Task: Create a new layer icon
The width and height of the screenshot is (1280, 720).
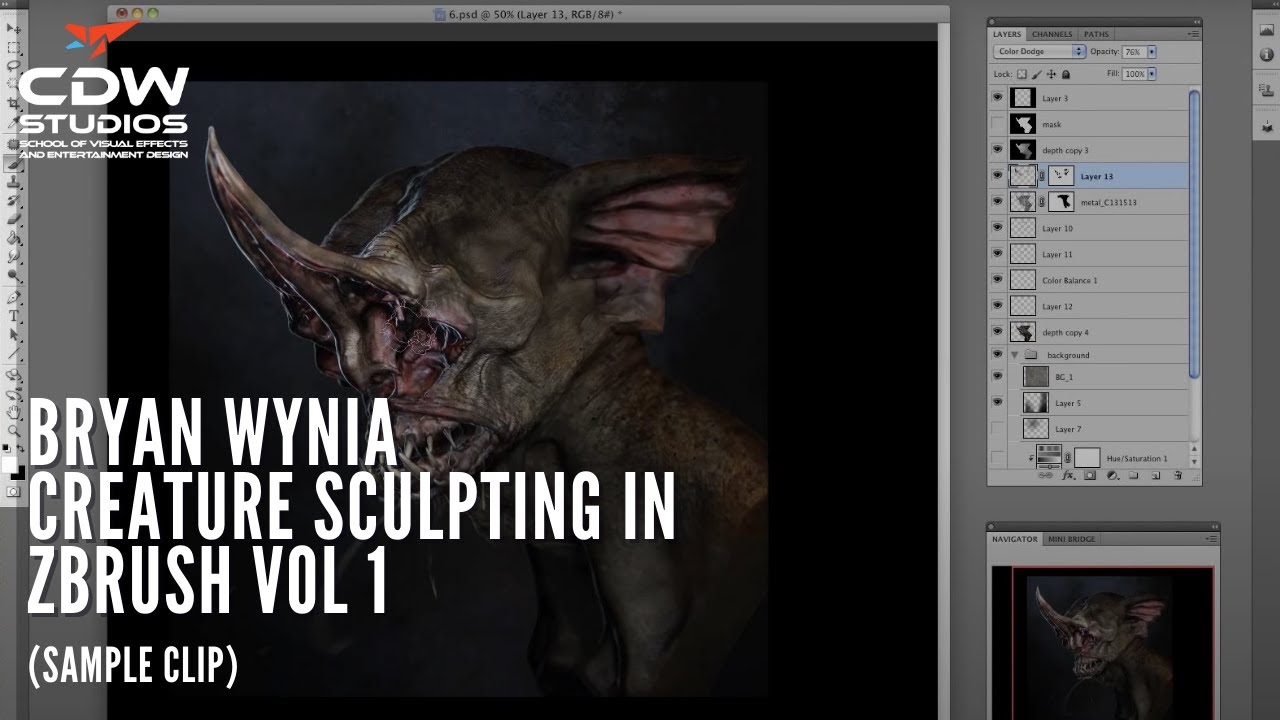Action: (x=1156, y=476)
